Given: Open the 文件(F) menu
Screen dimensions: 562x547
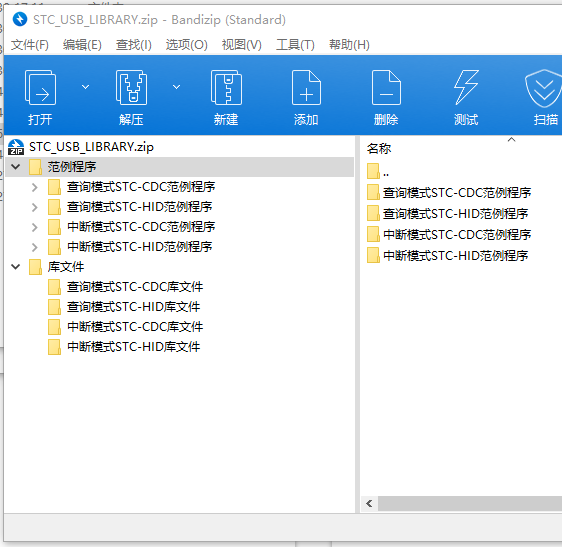Looking at the screenshot, I should (x=29, y=45).
